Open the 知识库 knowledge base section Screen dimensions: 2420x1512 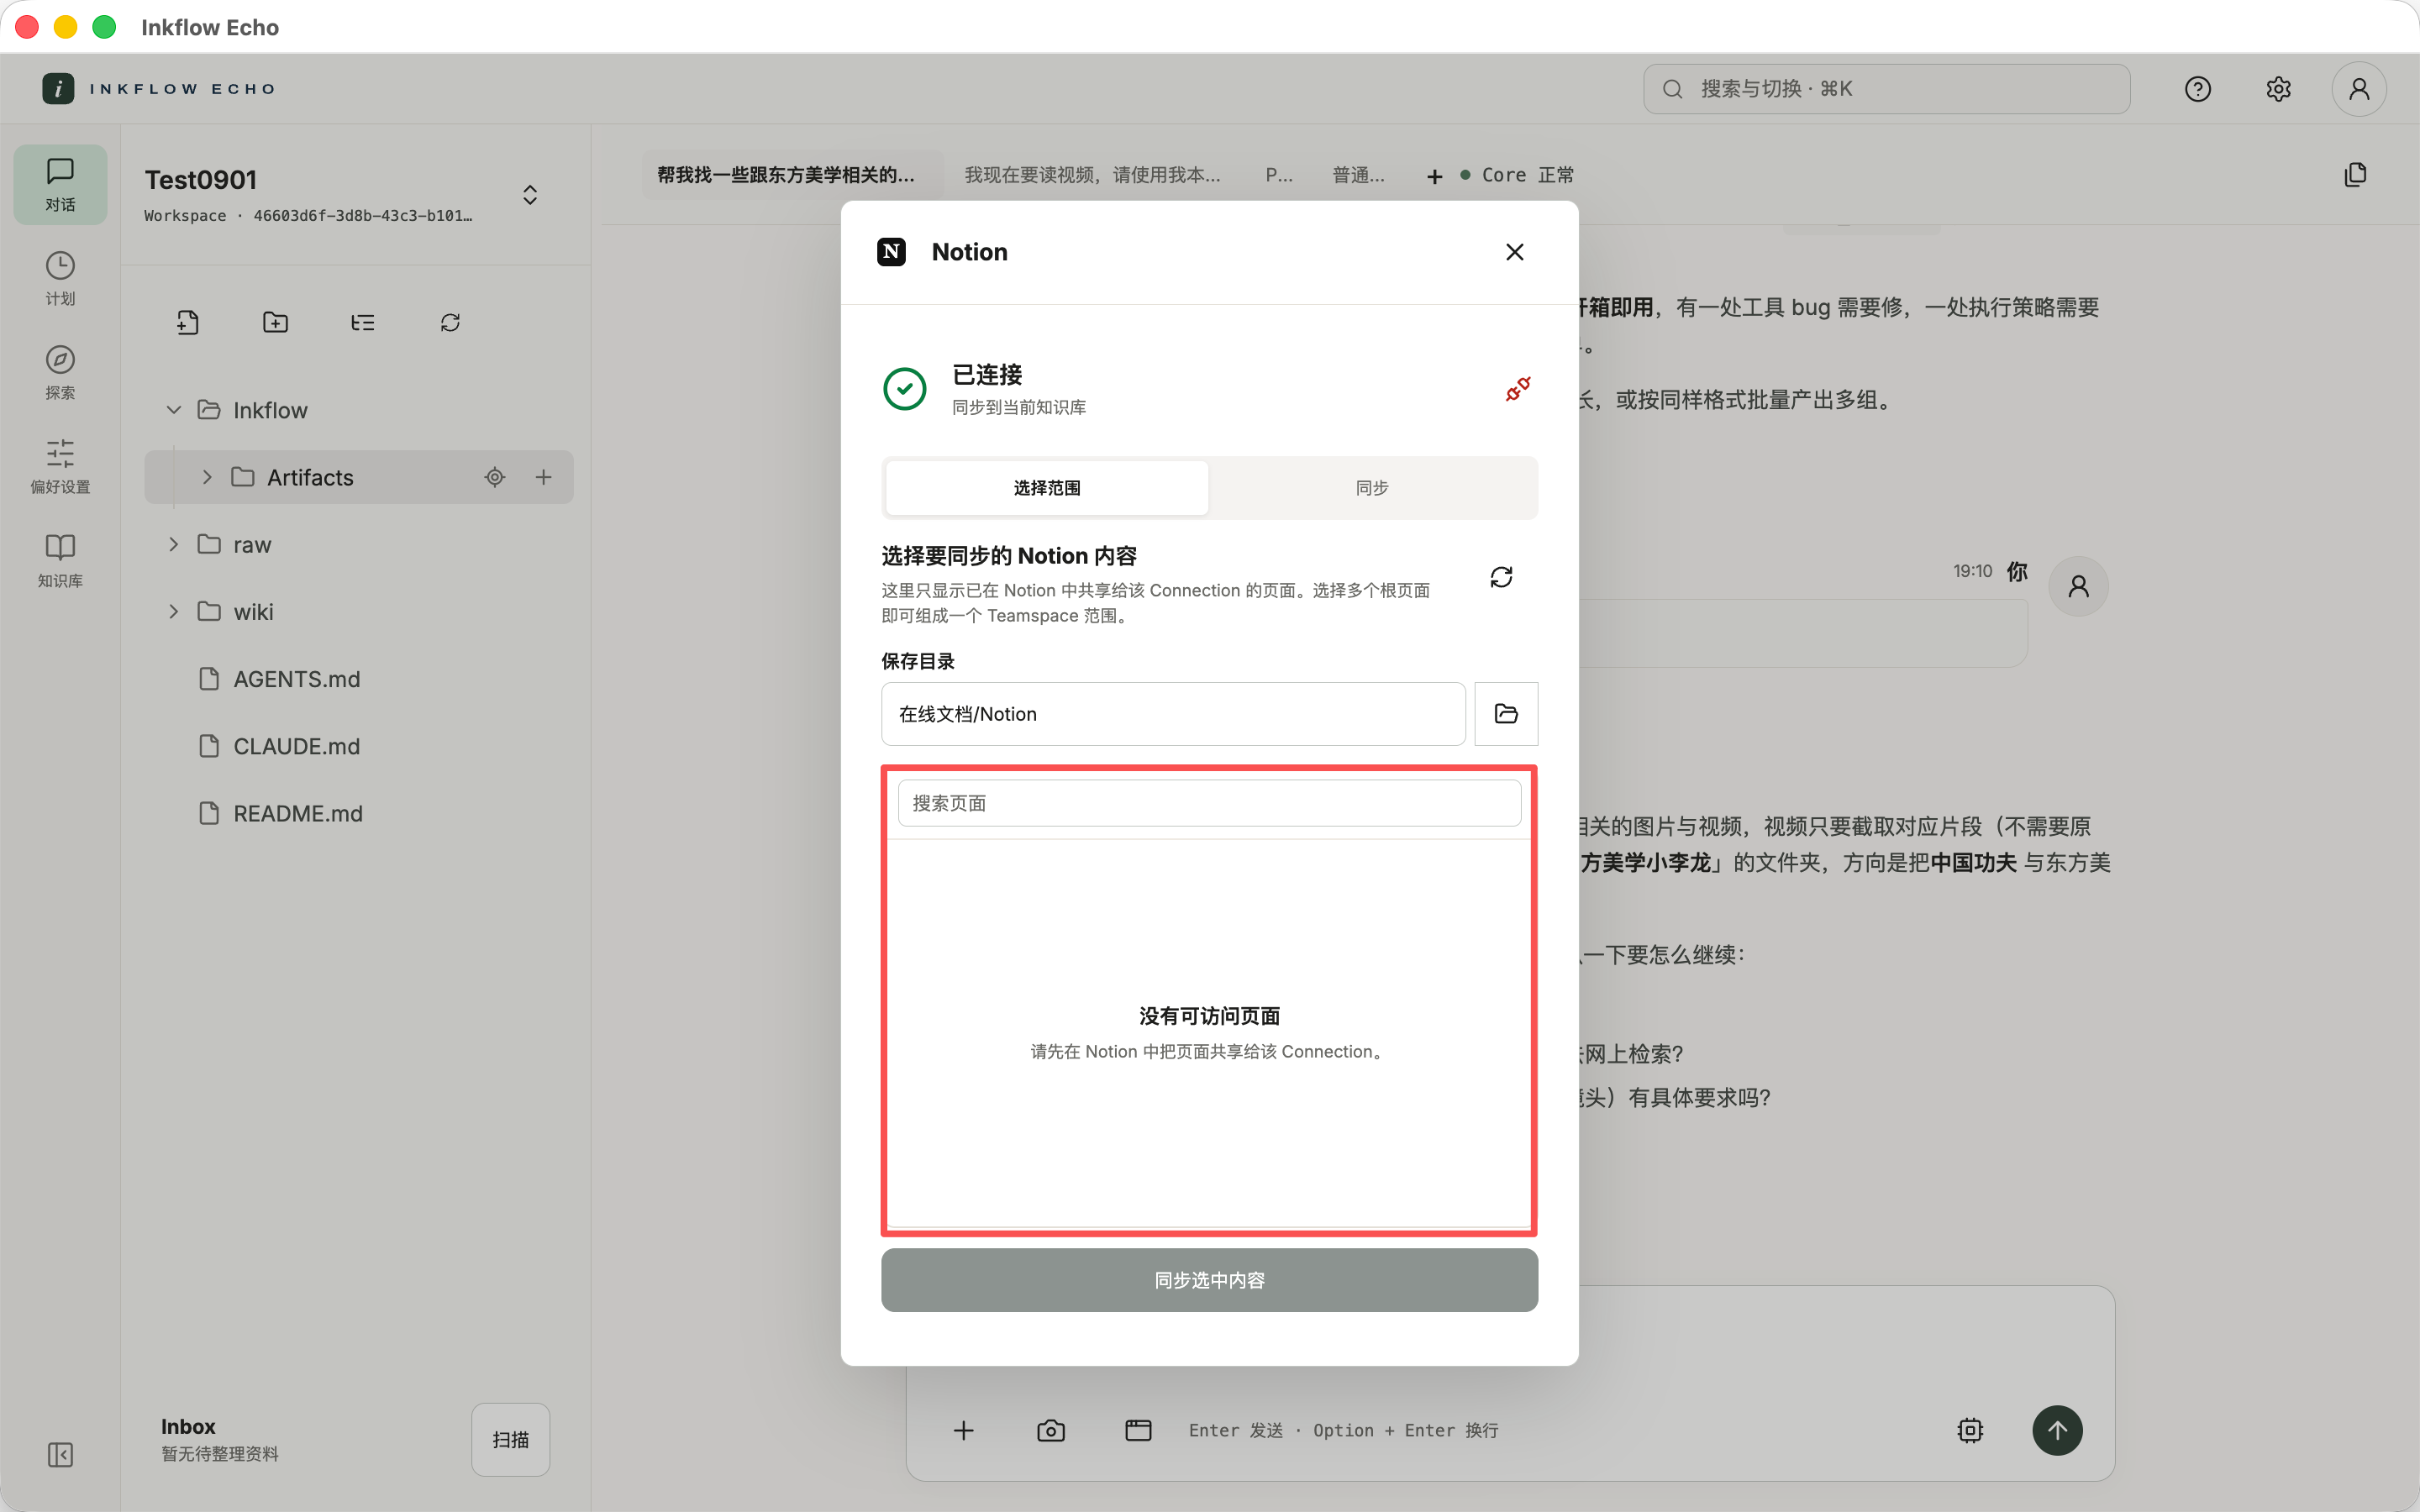click(x=60, y=560)
